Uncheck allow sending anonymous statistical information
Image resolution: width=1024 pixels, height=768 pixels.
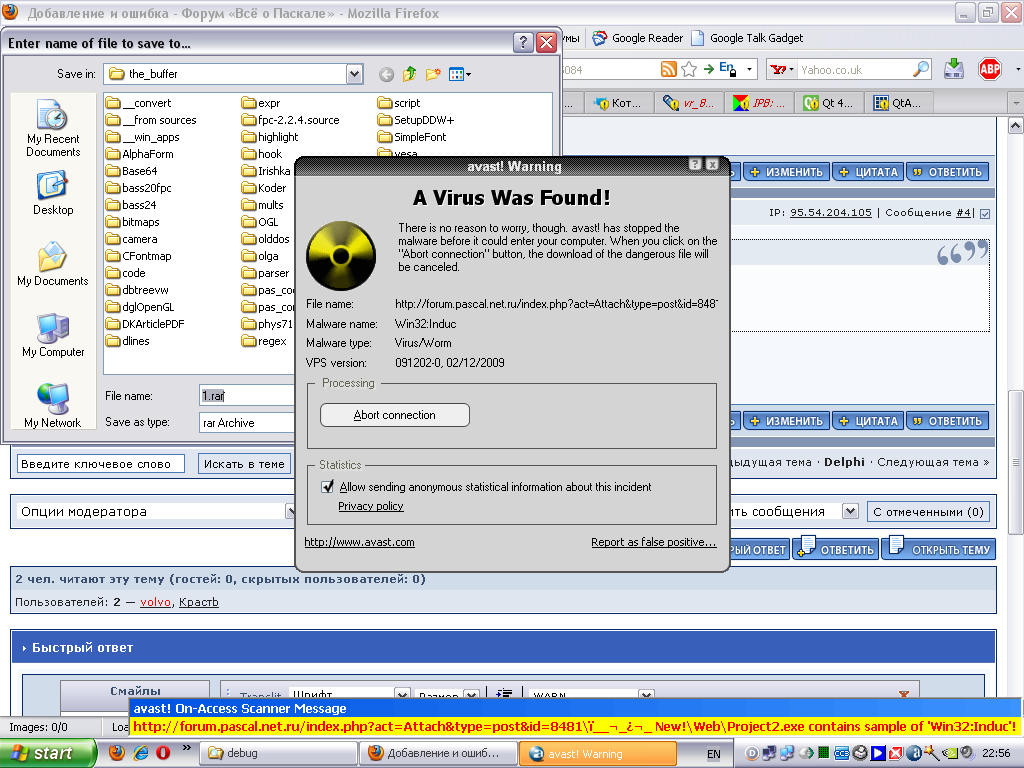327,487
